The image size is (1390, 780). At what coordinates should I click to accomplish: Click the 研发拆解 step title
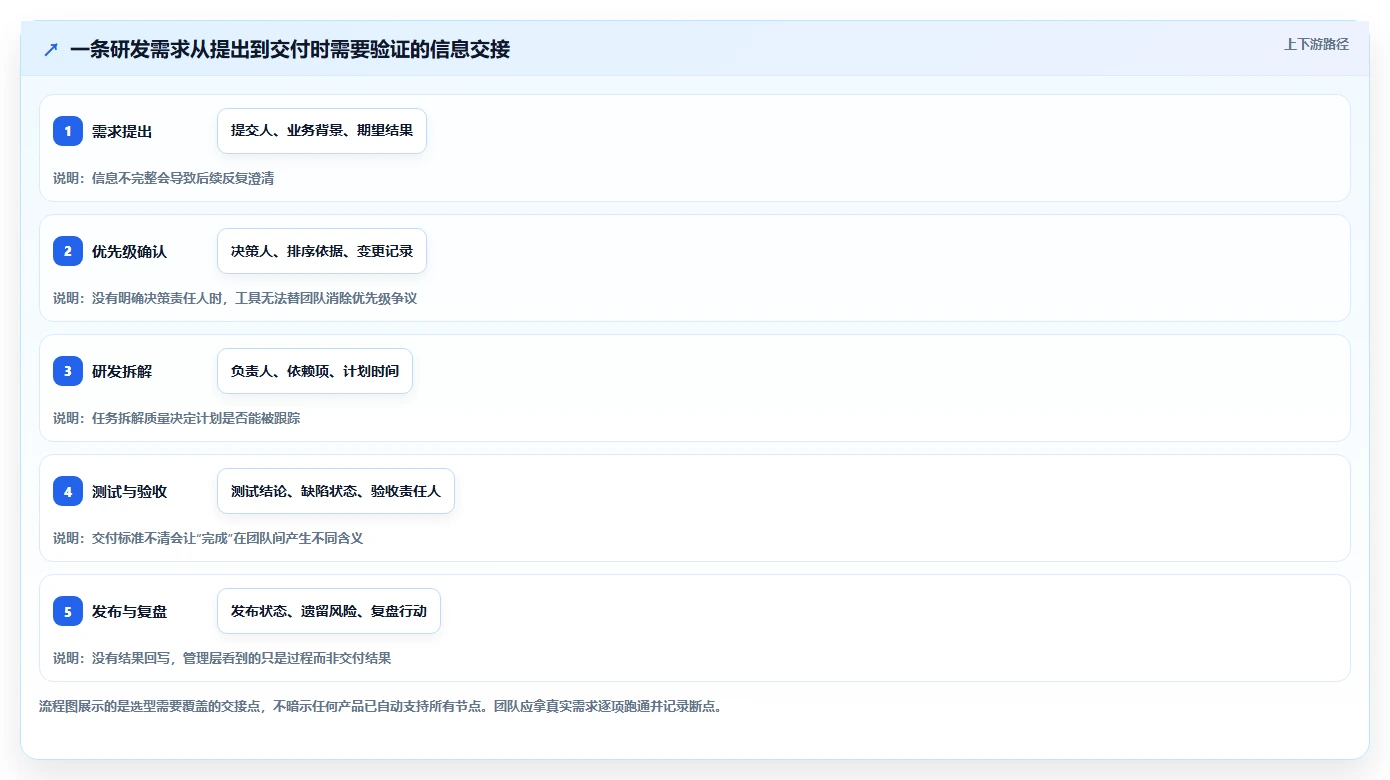point(122,371)
